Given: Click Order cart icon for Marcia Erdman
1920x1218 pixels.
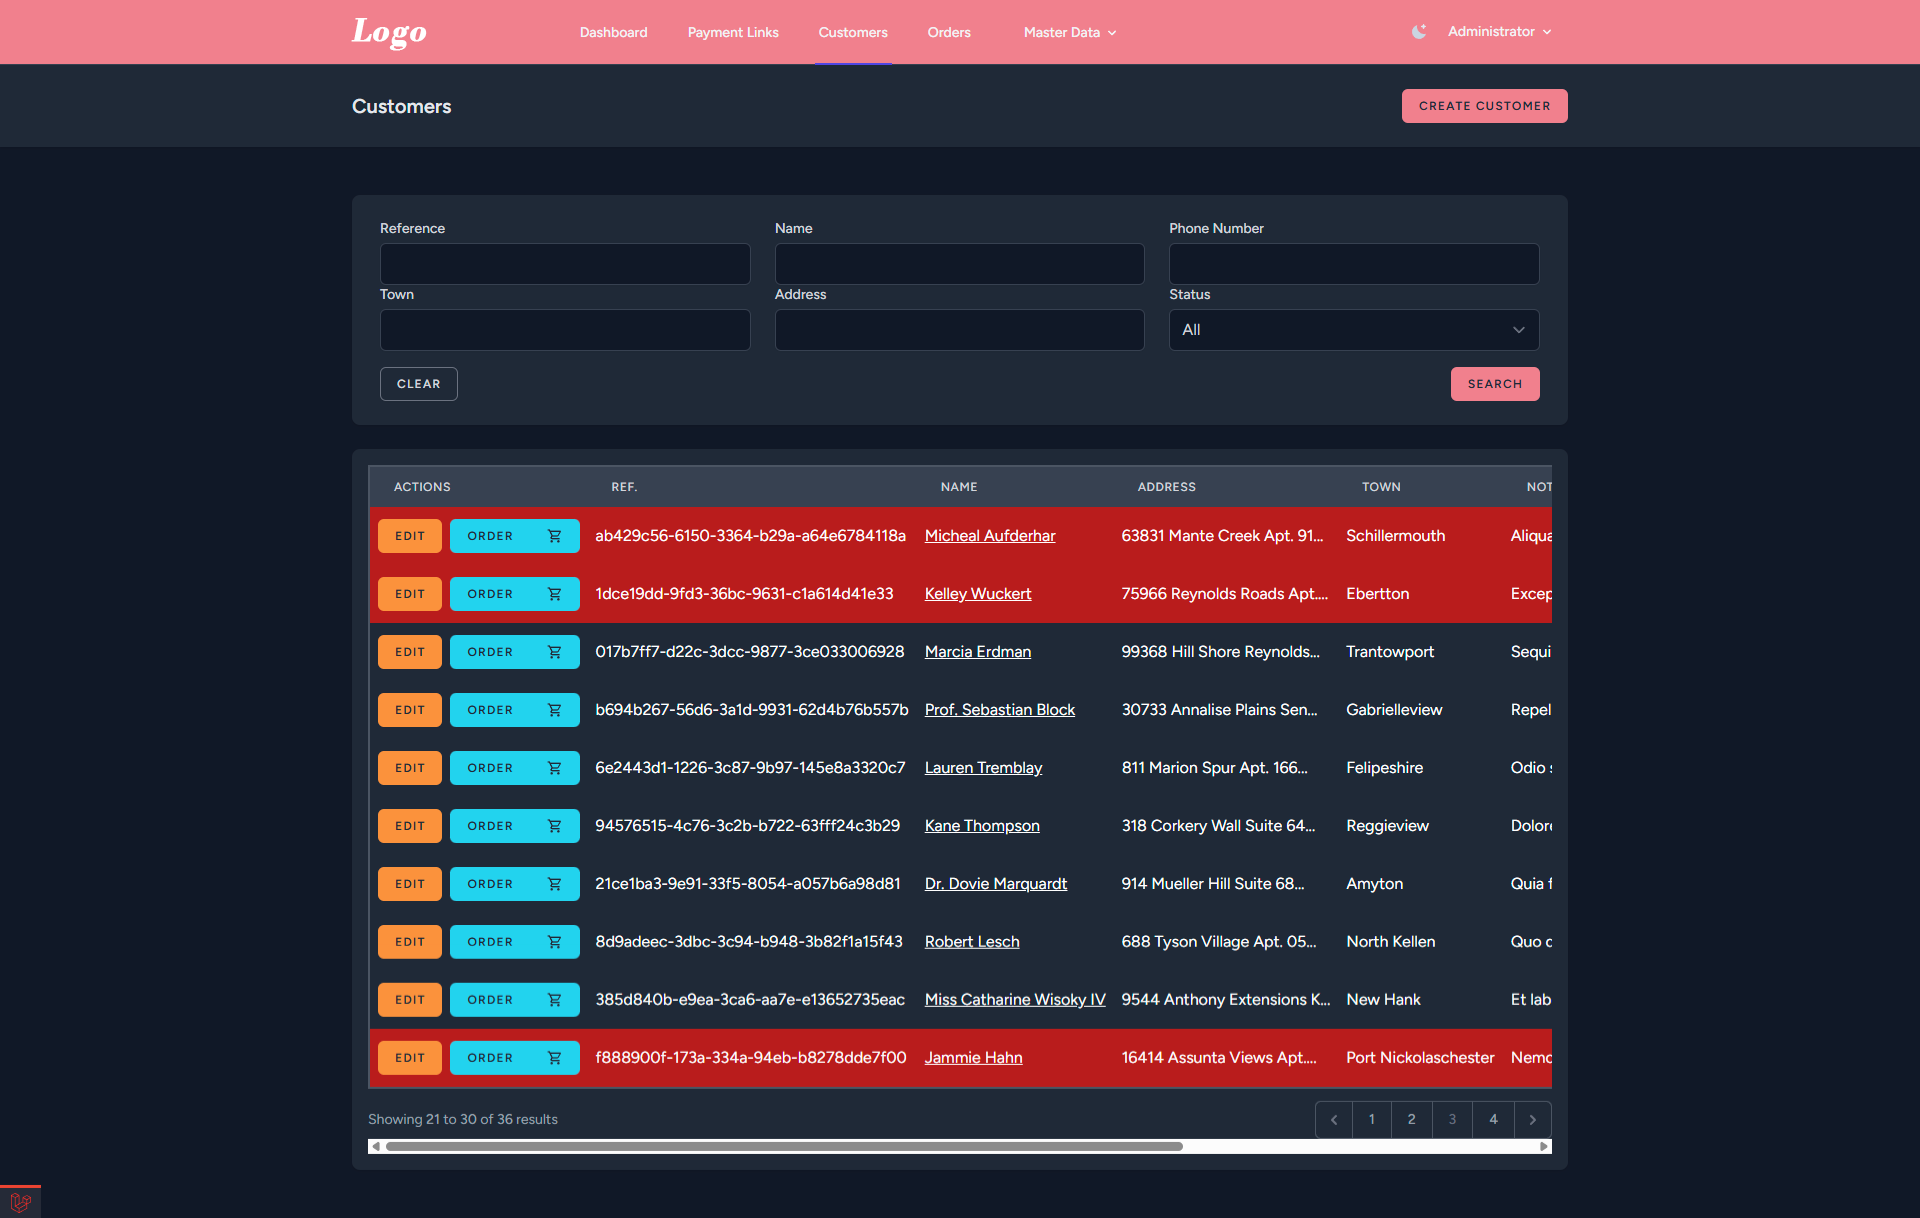Looking at the screenshot, I should tap(554, 652).
